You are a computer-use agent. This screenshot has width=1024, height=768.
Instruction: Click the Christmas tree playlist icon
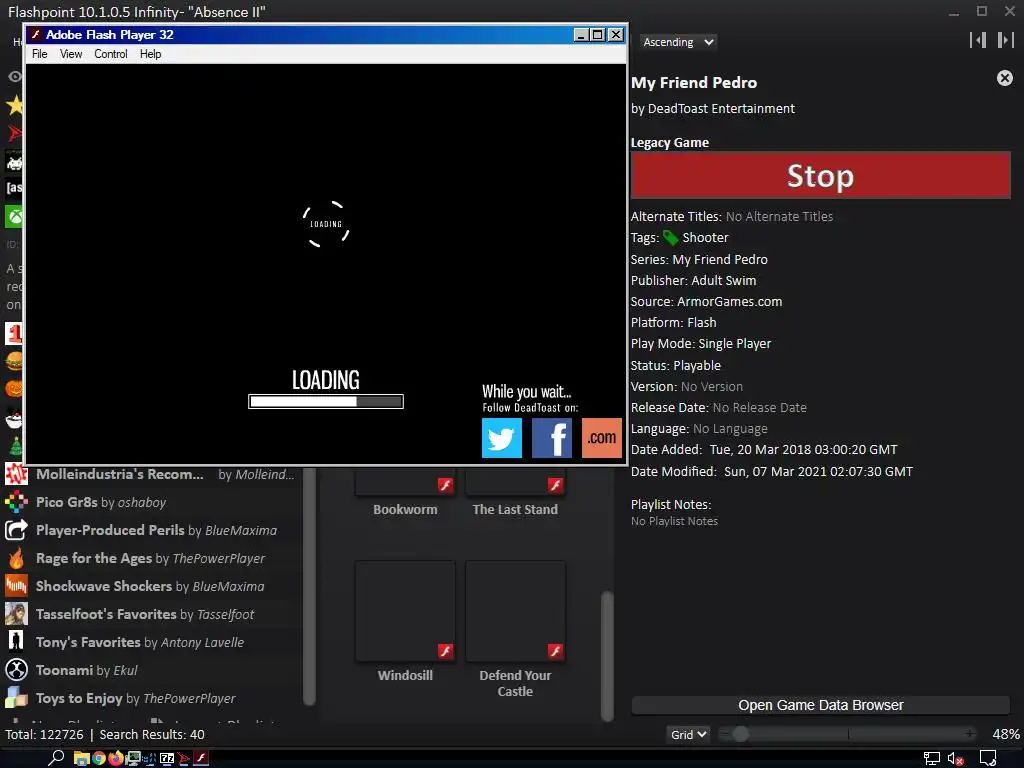point(14,445)
